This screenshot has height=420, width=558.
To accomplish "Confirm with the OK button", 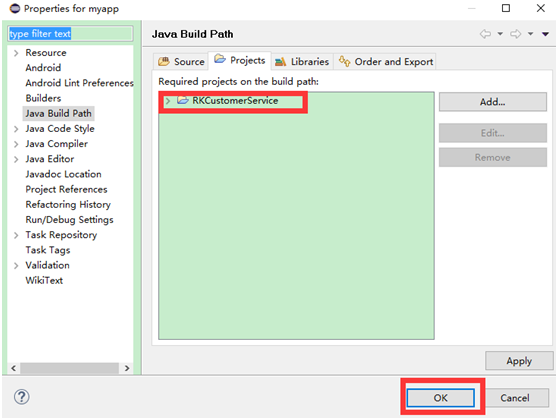I will (x=441, y=398).
